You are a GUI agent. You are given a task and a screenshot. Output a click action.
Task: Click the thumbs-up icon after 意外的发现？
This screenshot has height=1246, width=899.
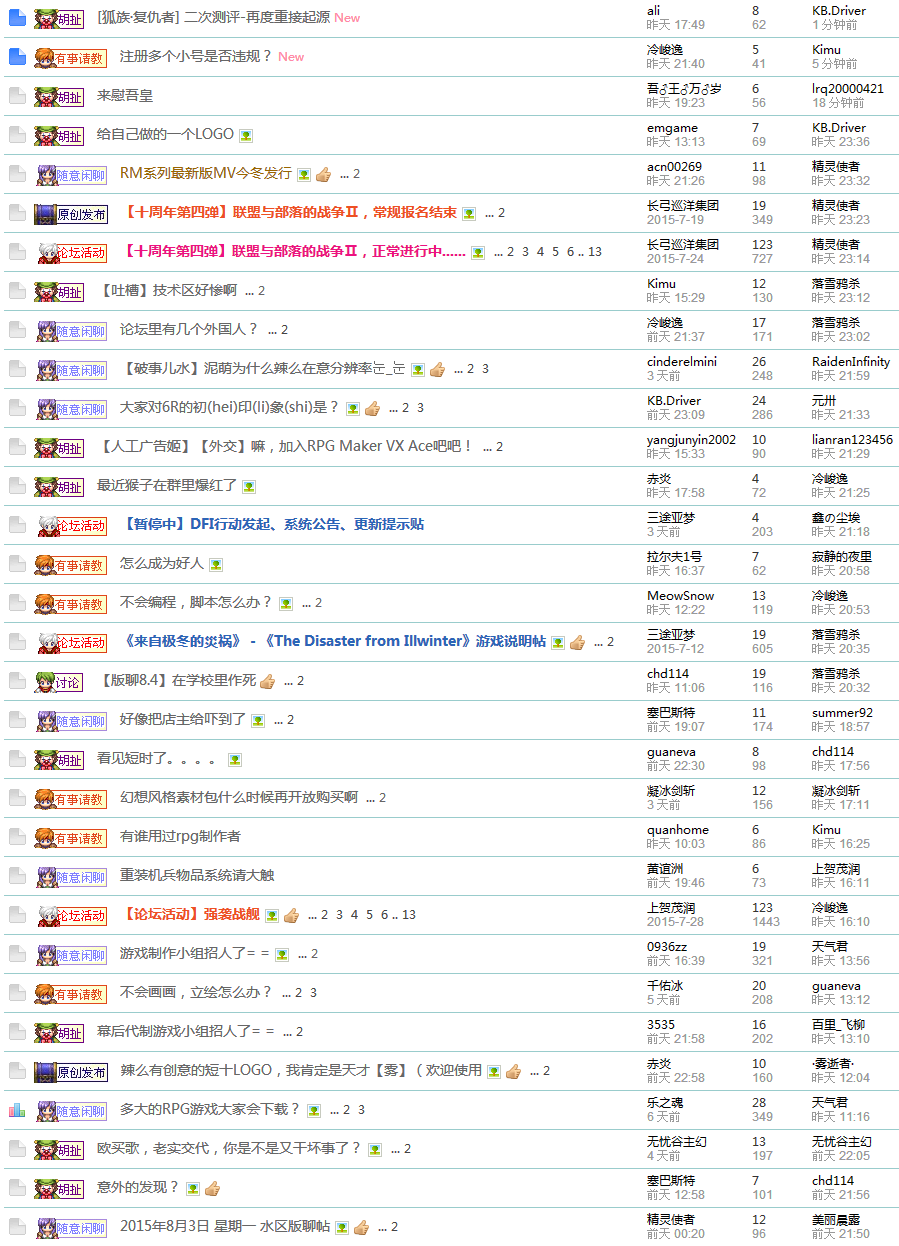pyautogui.click(x=212, y=1188)
